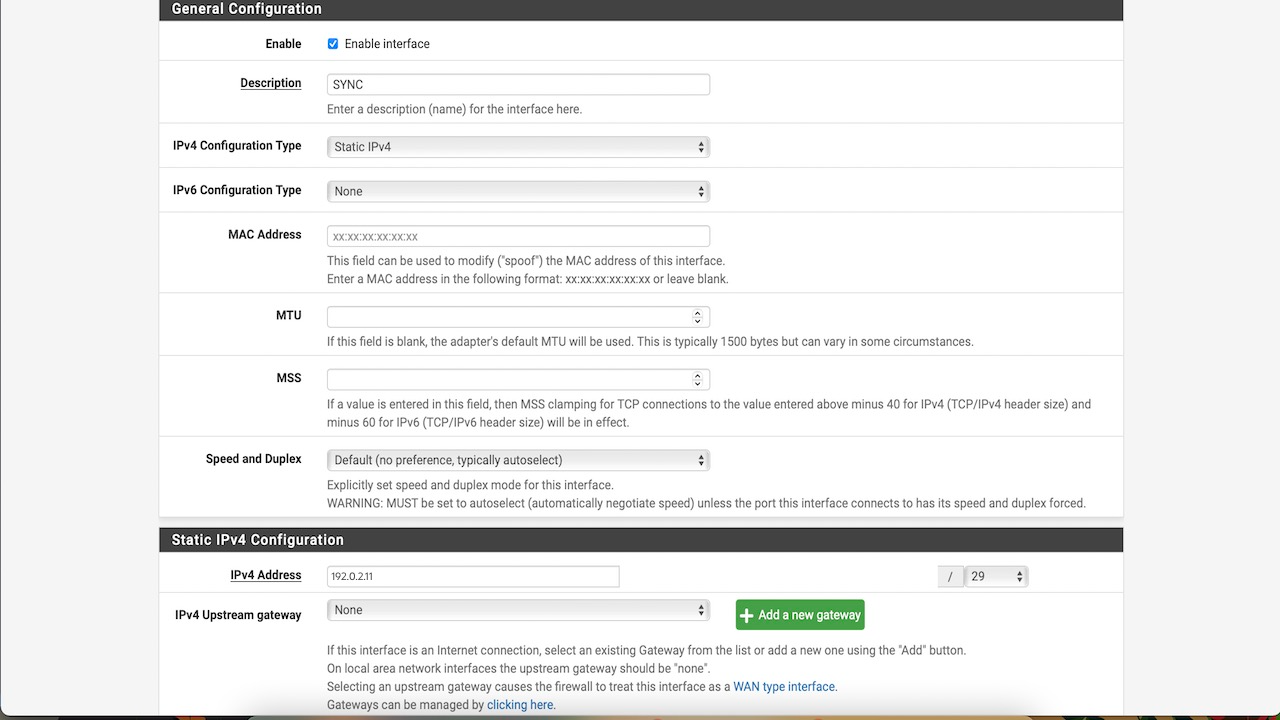Open the subnet mask /29 dropdown
Viewport: 1280px width, 720px height.
tap(995, 575)
